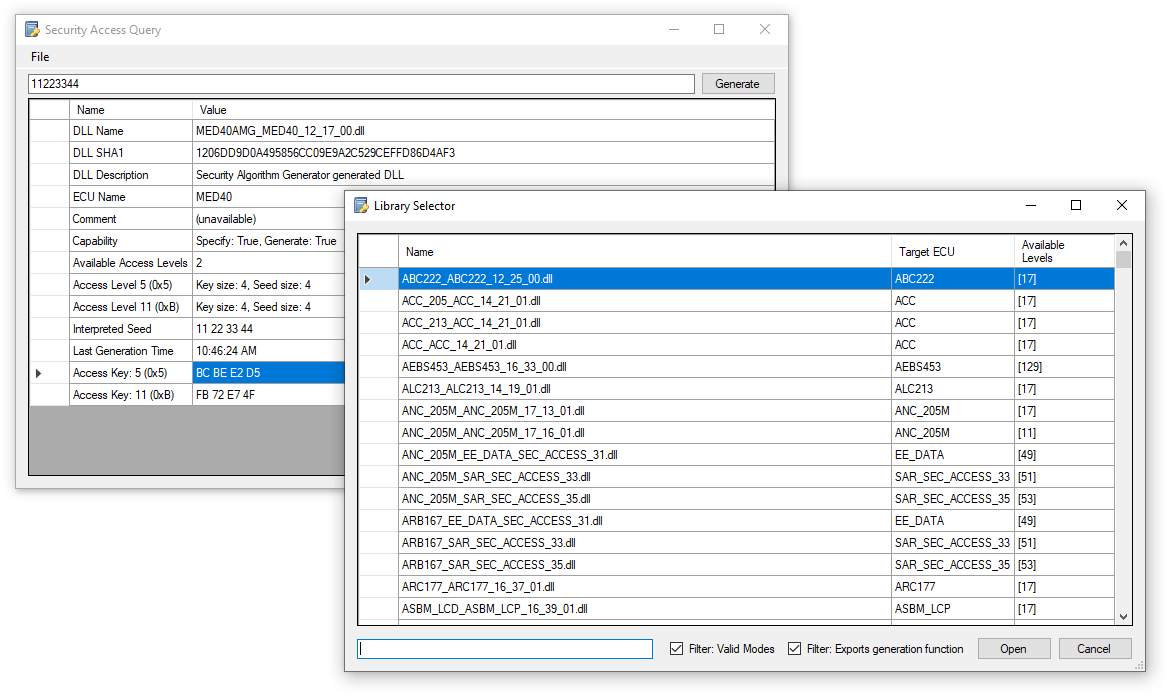Select the AEBS453_AEBS453_16_33_00.dll library entry

(500, 367)
